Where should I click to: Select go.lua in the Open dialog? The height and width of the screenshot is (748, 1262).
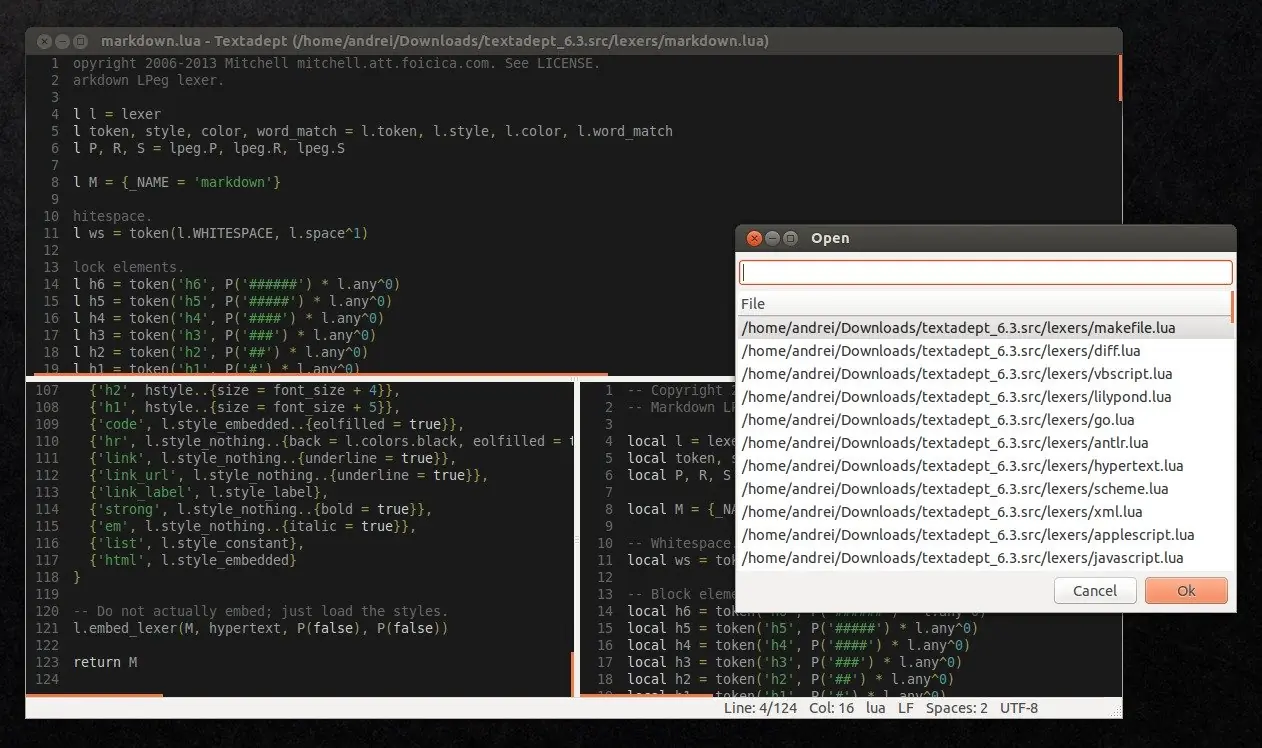click(x=985, y=419)
